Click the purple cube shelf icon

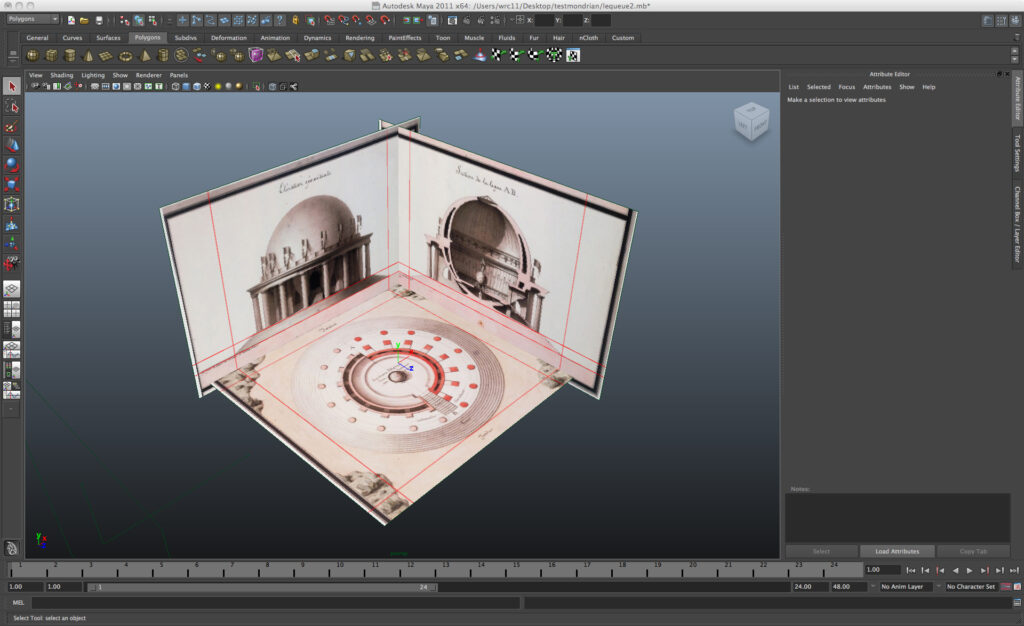click(256, 55)
